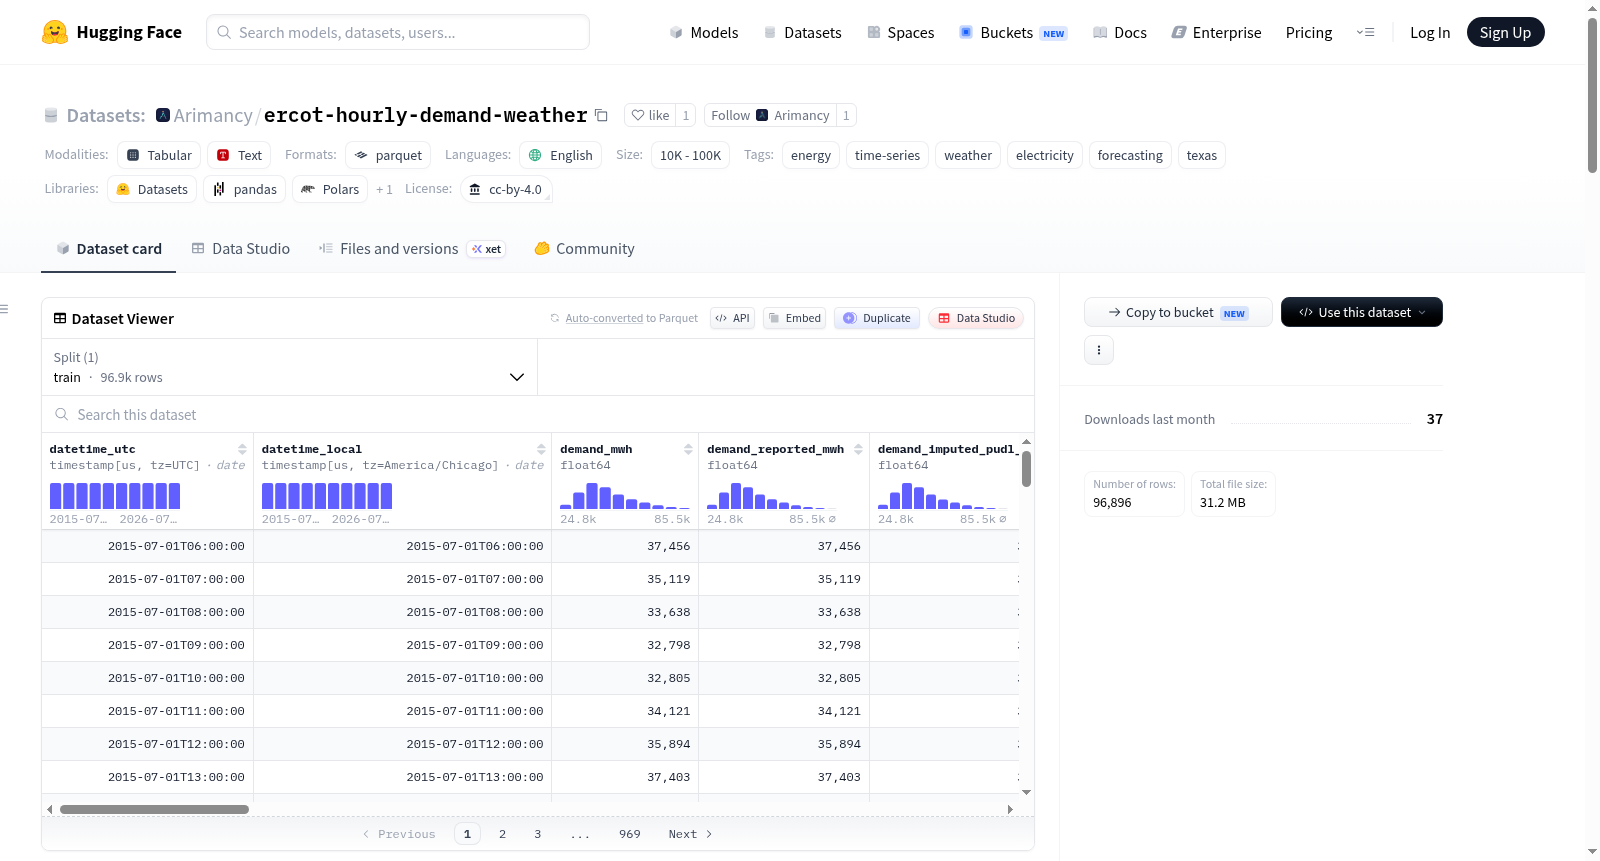Image resolution: width=1600 pixels, height=861 pixels.
Task: Focus the Search models, datasets, users field
Action: (398, 32)
